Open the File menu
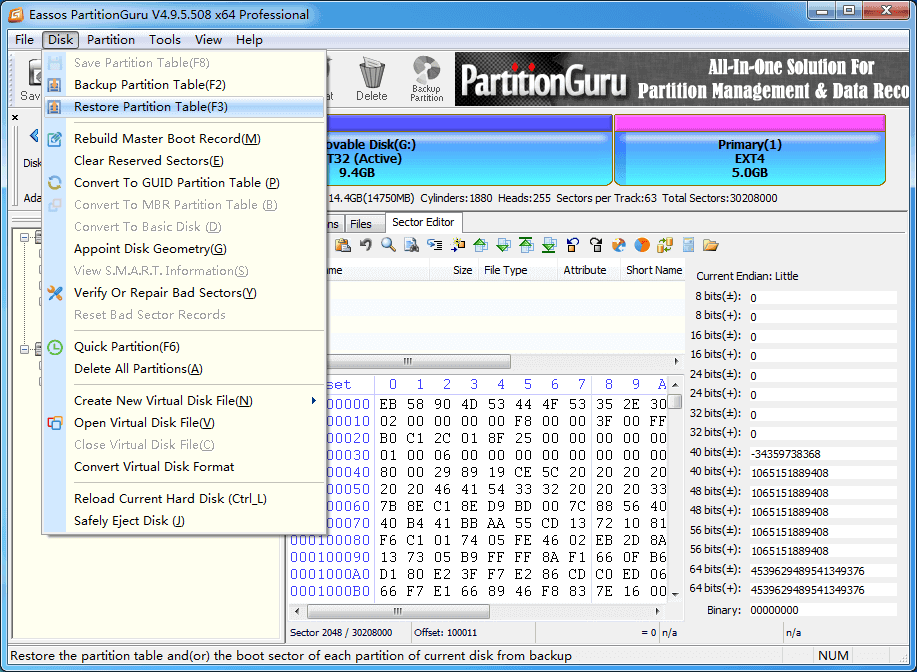The width and height of the screenshot is (917, 672). click(25, 40)
